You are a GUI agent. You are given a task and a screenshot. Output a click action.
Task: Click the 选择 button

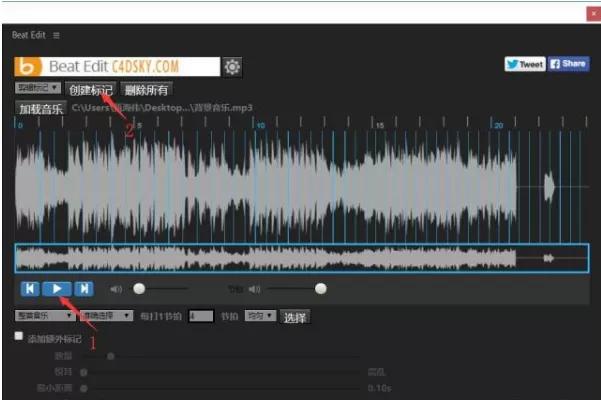(294, 317)
